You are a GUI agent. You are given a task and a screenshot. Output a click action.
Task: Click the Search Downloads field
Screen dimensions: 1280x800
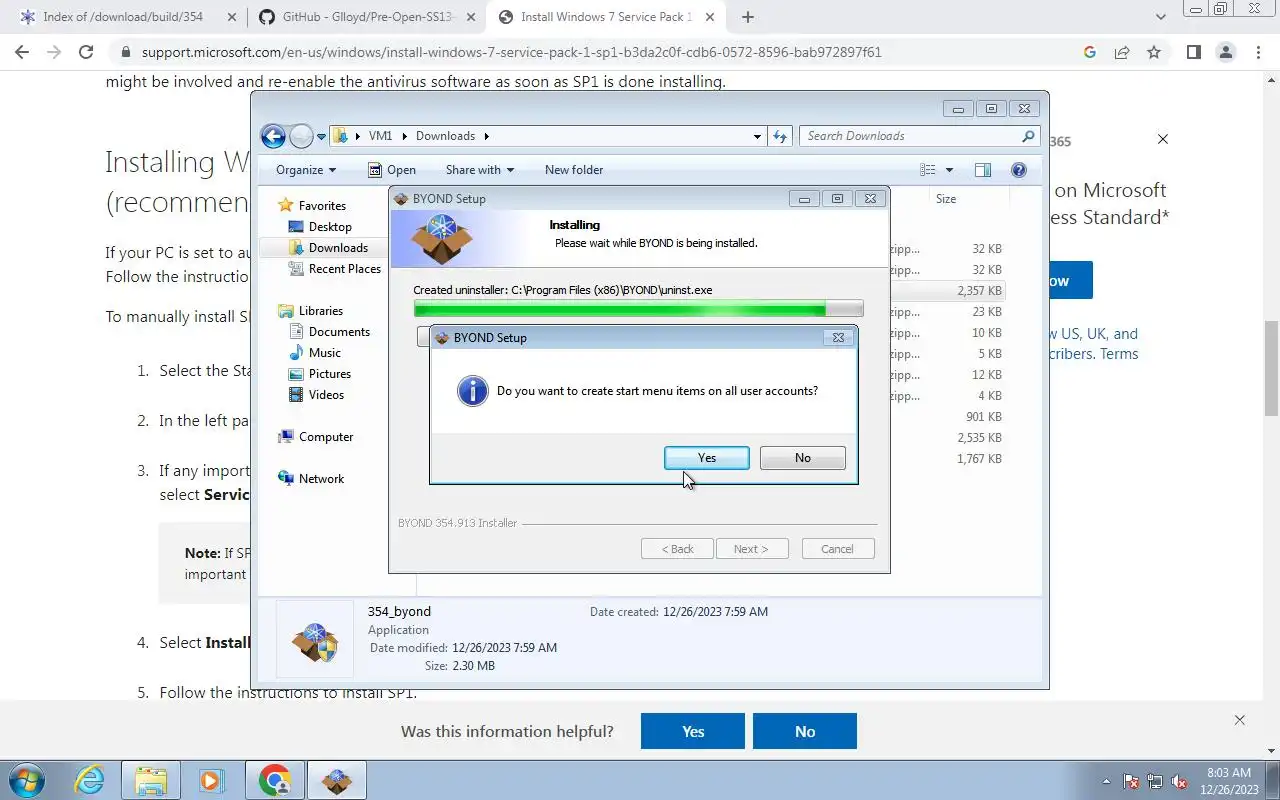(x=919, y=136)
